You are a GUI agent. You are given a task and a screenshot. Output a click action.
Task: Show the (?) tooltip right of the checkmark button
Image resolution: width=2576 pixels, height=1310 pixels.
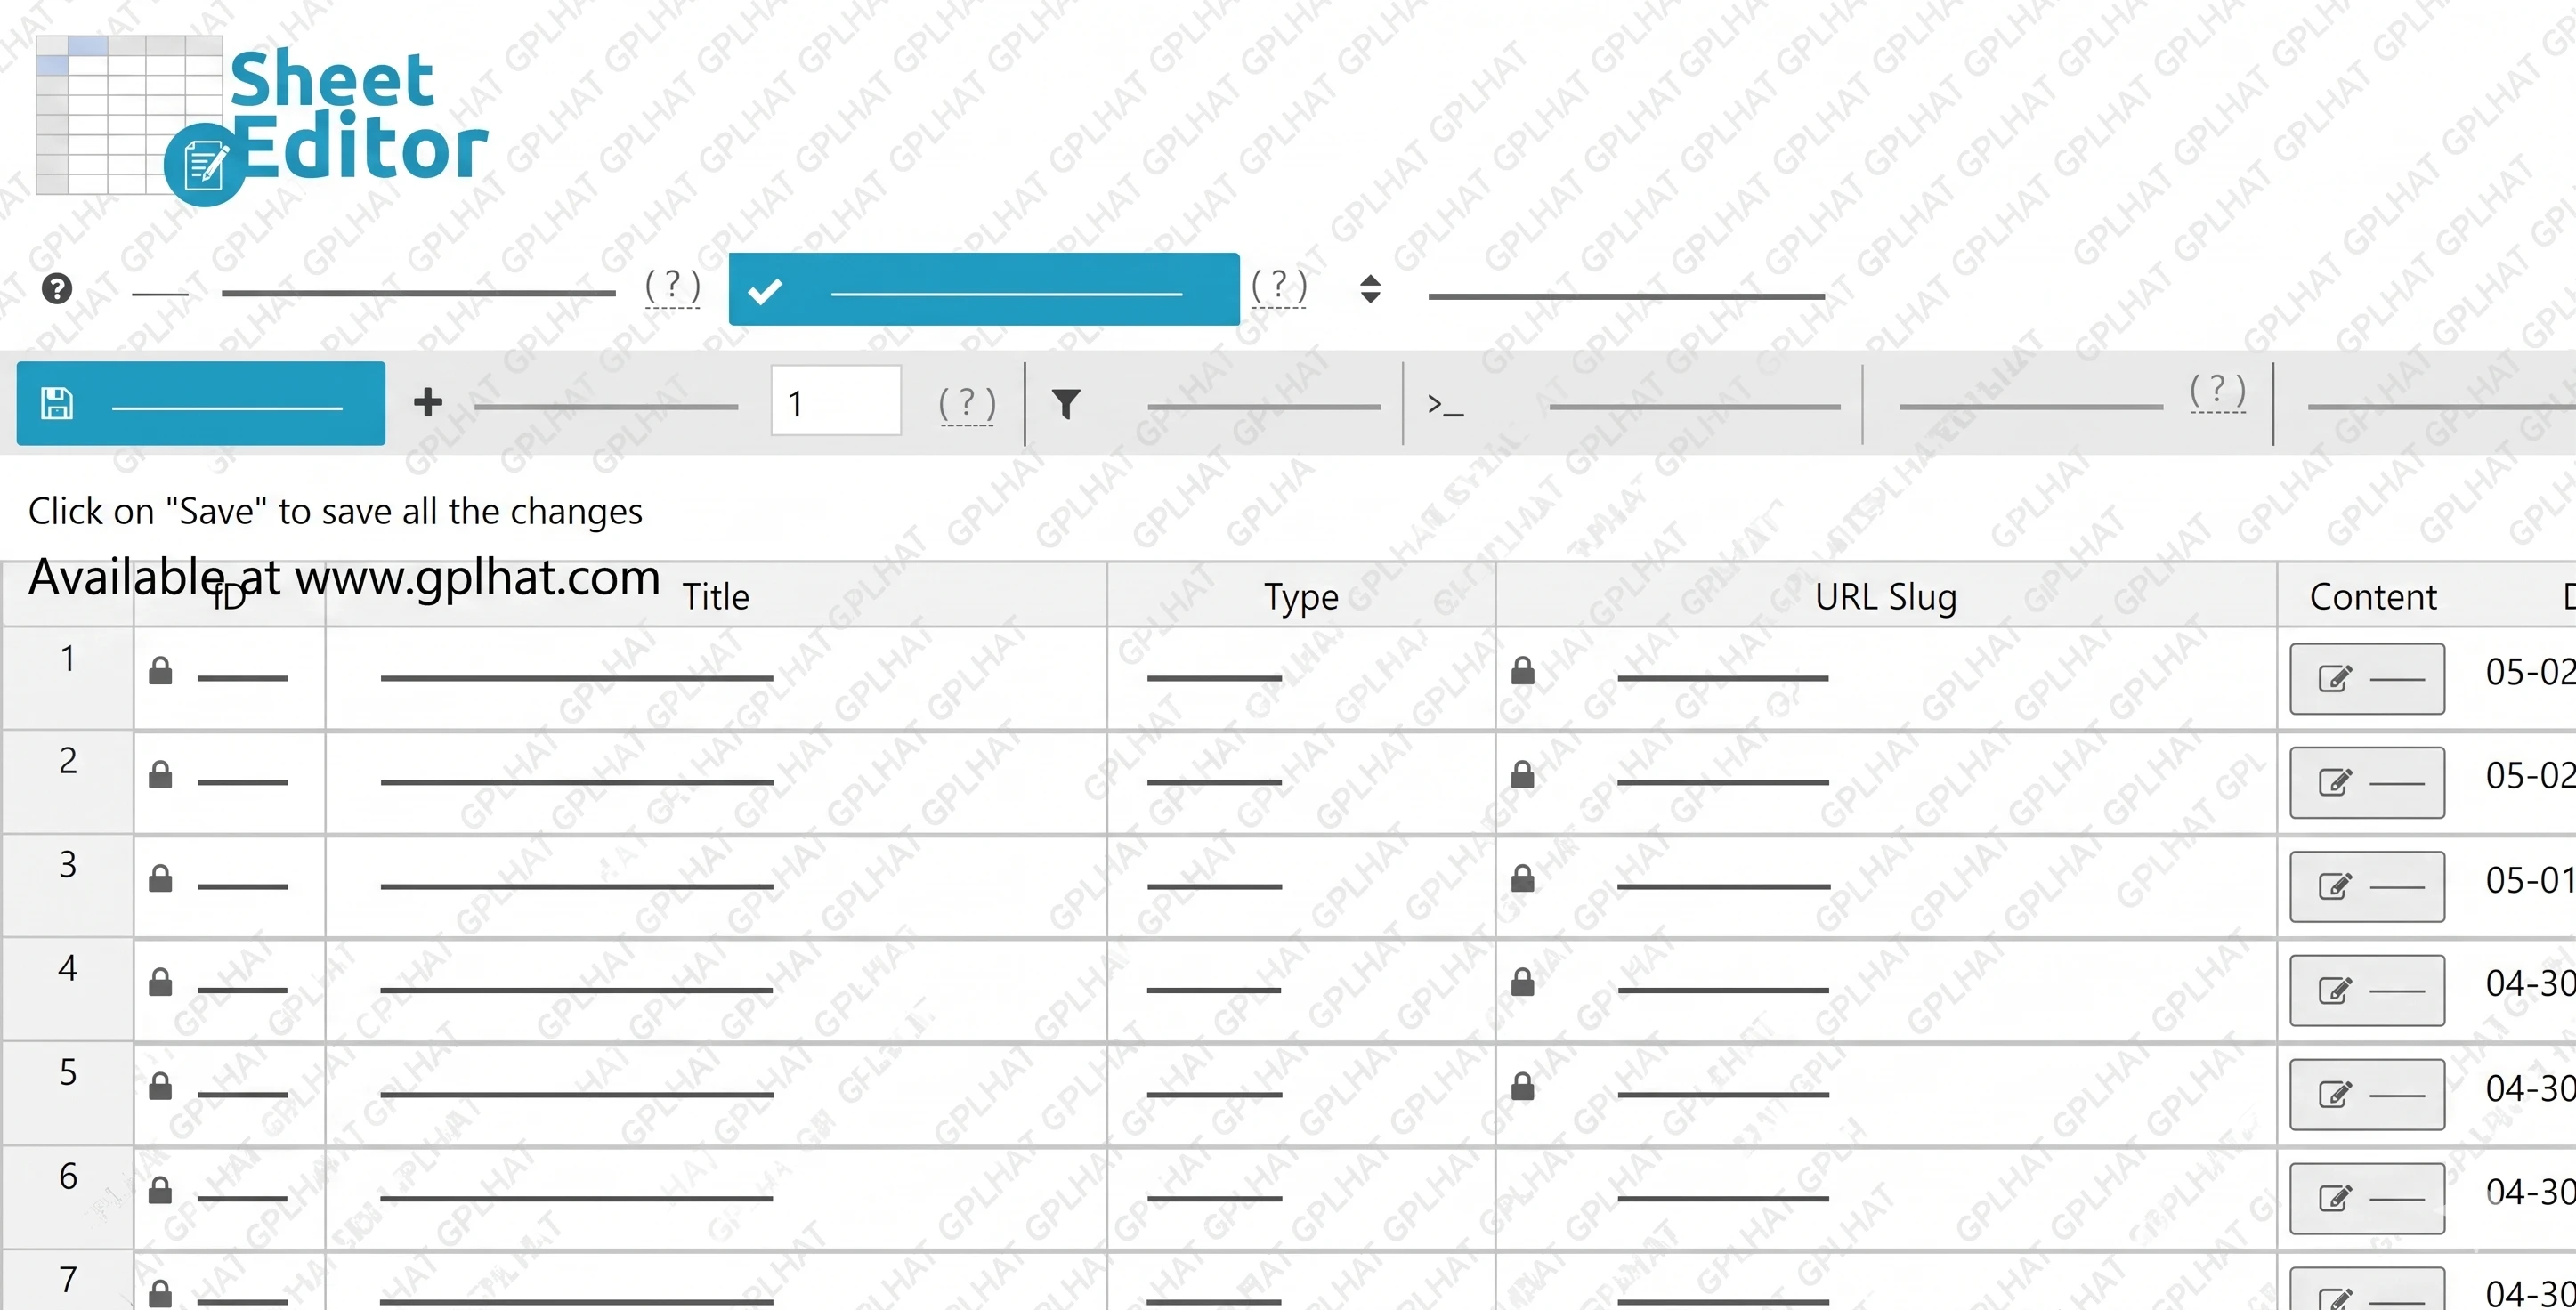1279,287
